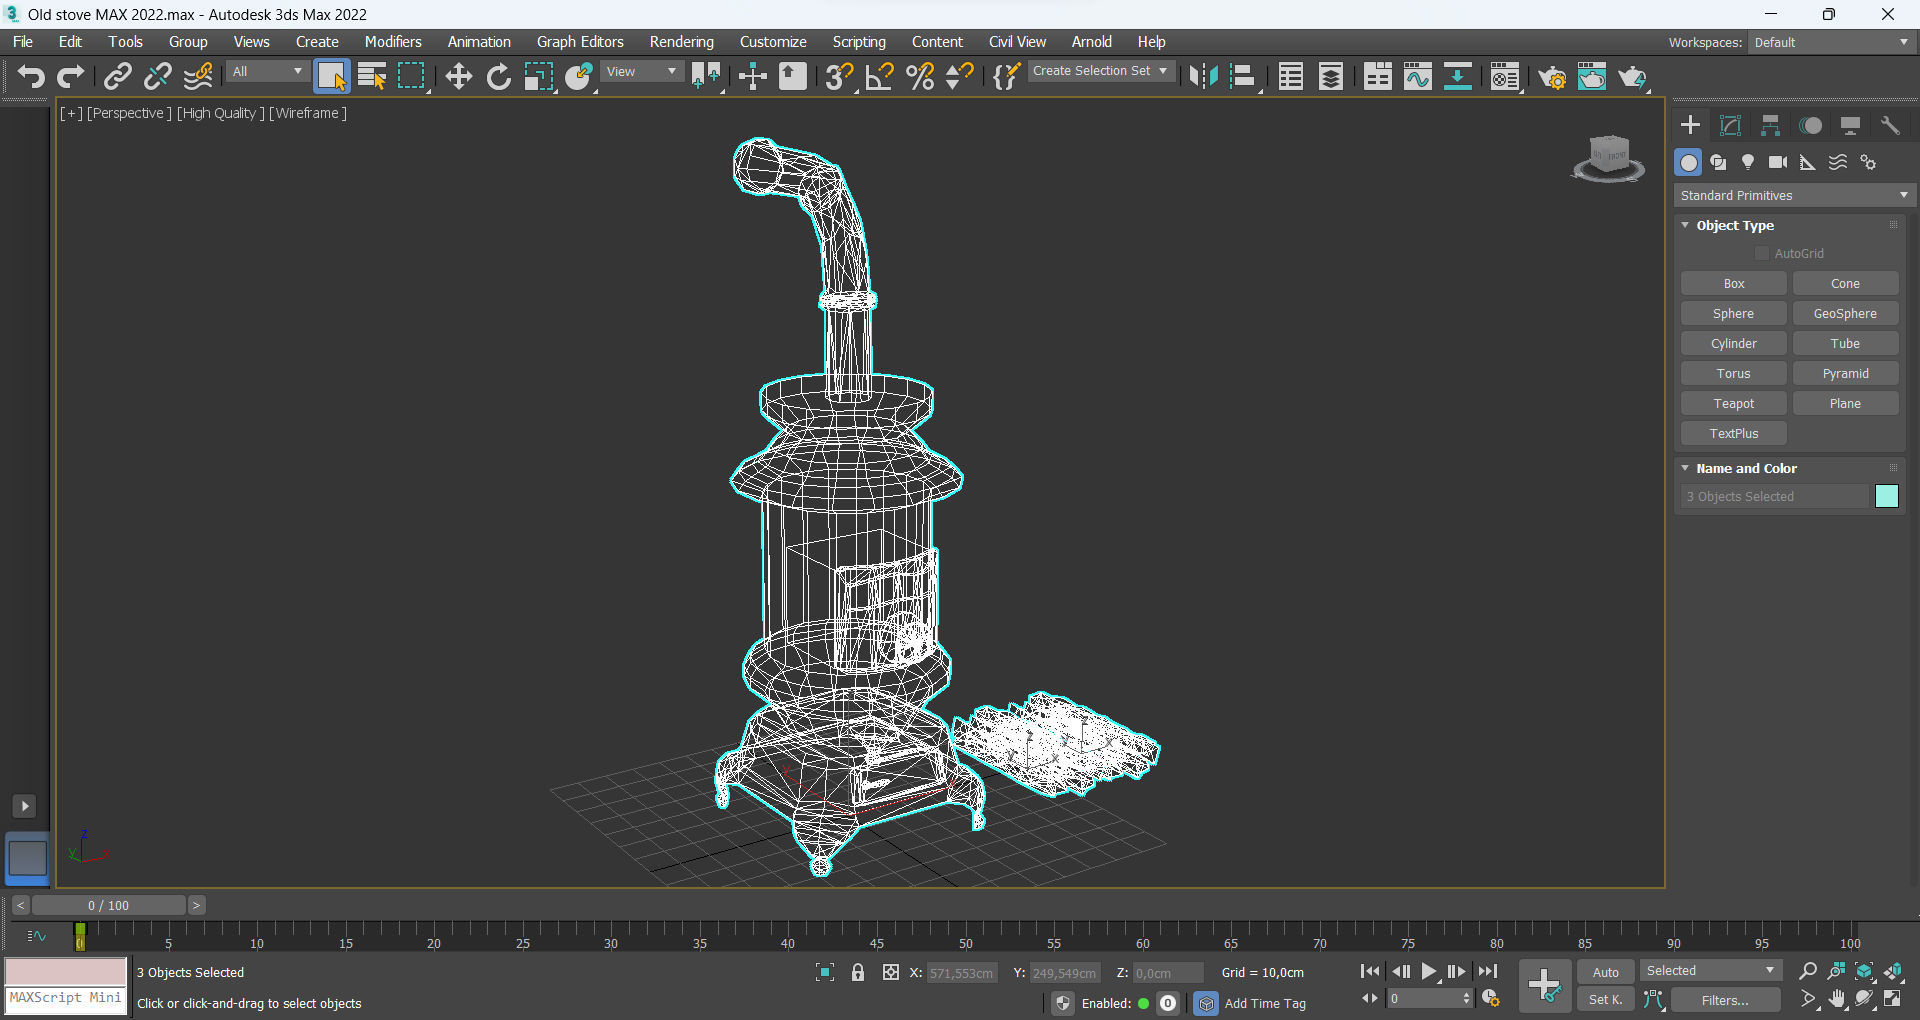Open the Rendering menu
Image resolution: width=1920 pixels, height=1020 pixels.
tap(681, 42)
